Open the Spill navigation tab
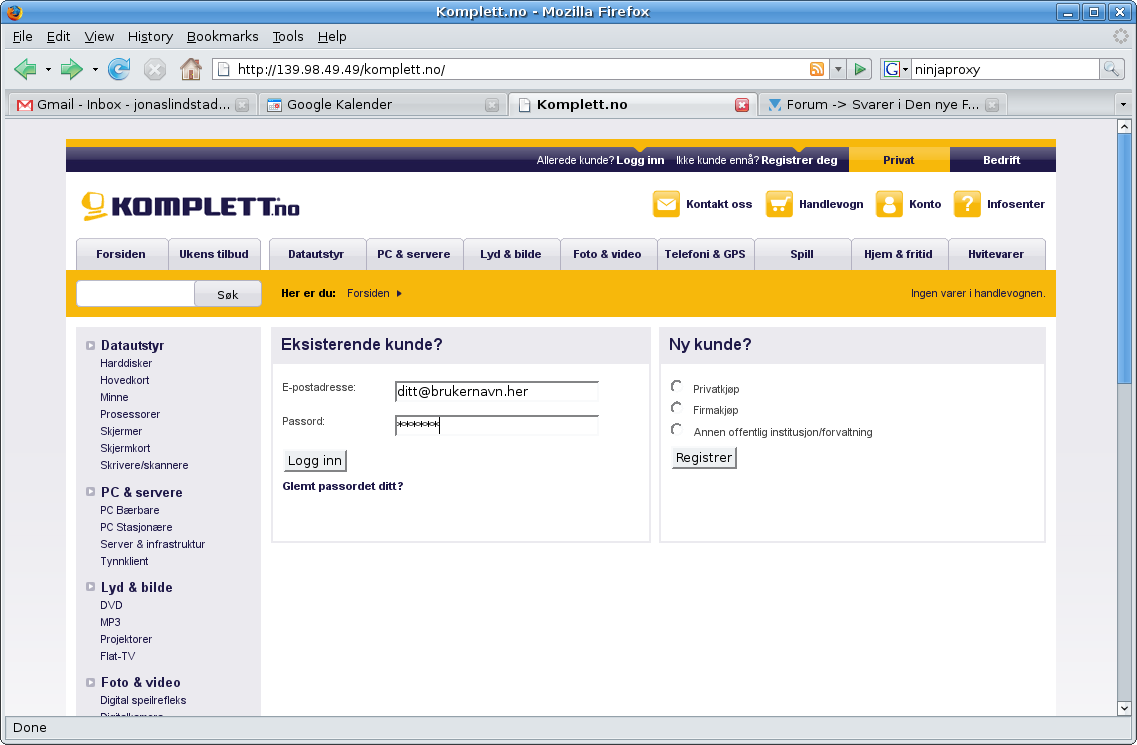1137x745 pixels. [x=802, y=254]
